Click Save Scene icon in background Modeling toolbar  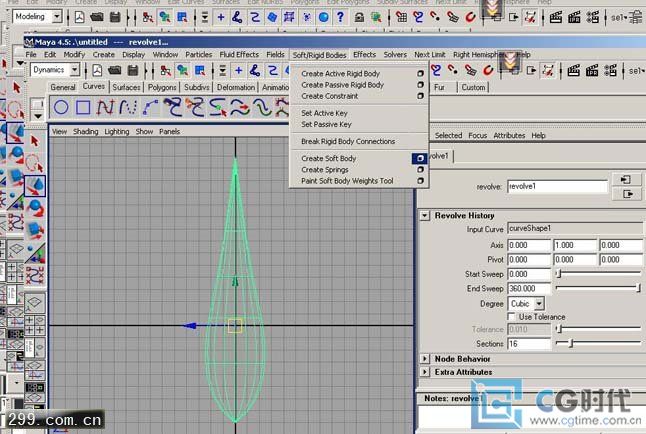(115, 17)
